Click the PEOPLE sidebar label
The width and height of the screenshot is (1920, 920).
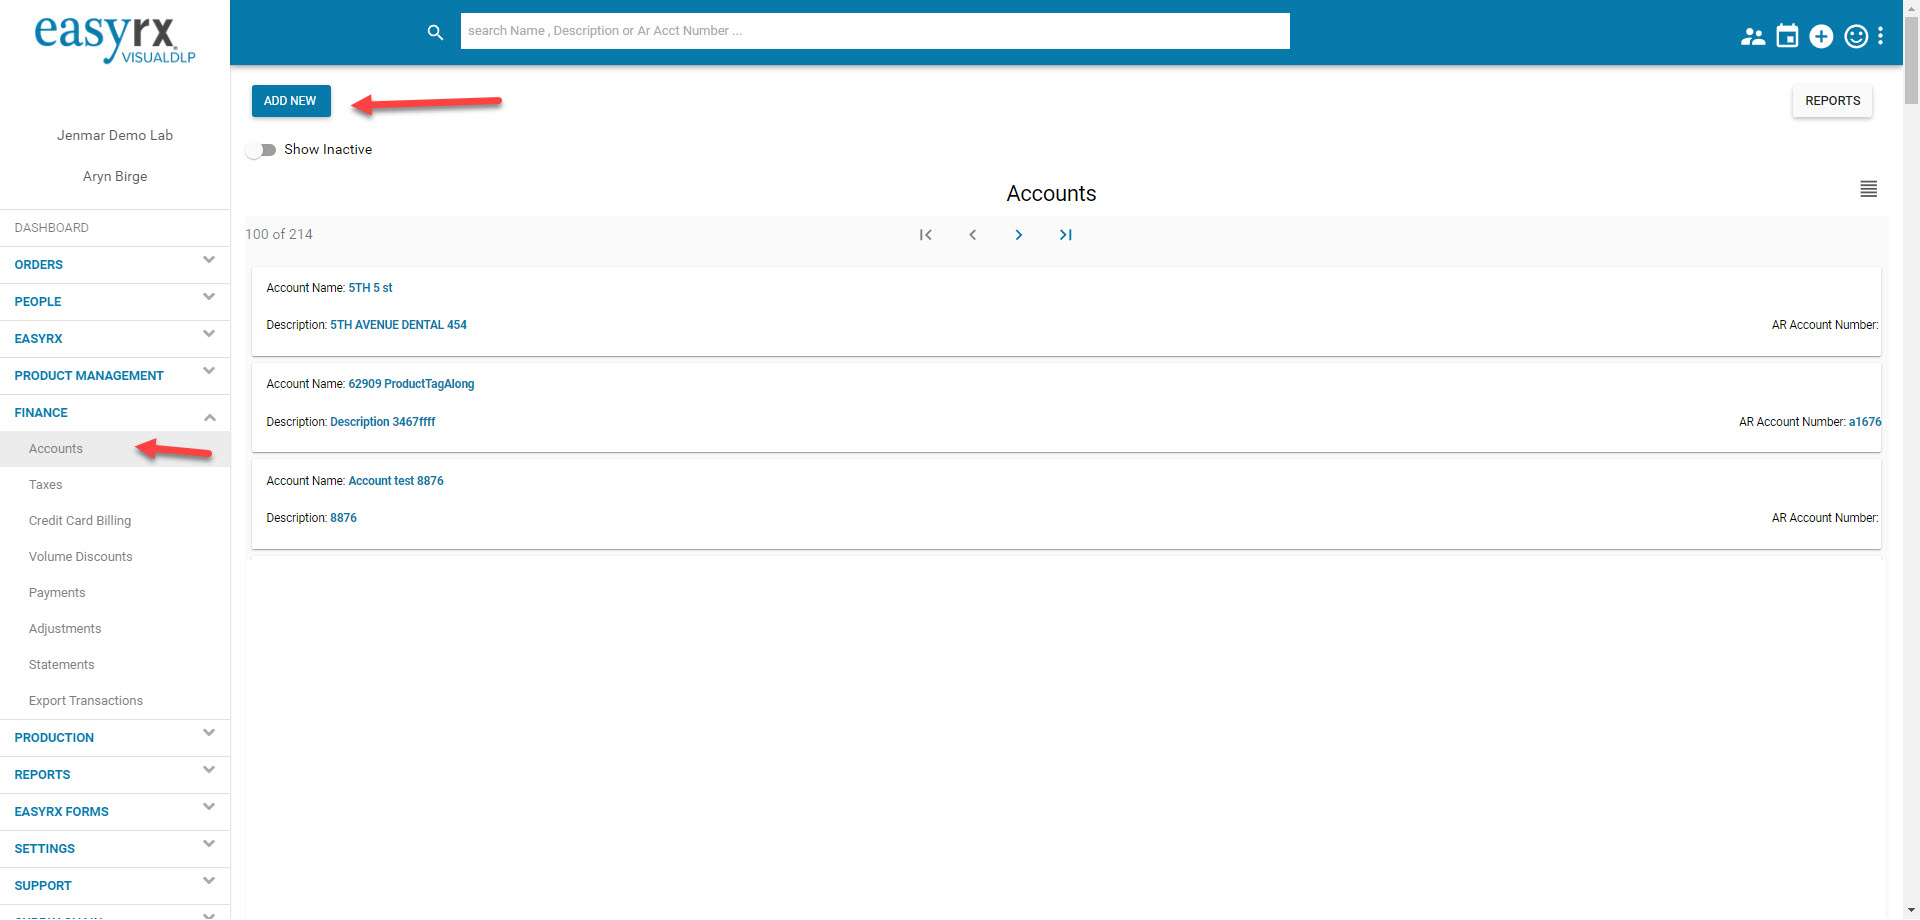[38, 302]
